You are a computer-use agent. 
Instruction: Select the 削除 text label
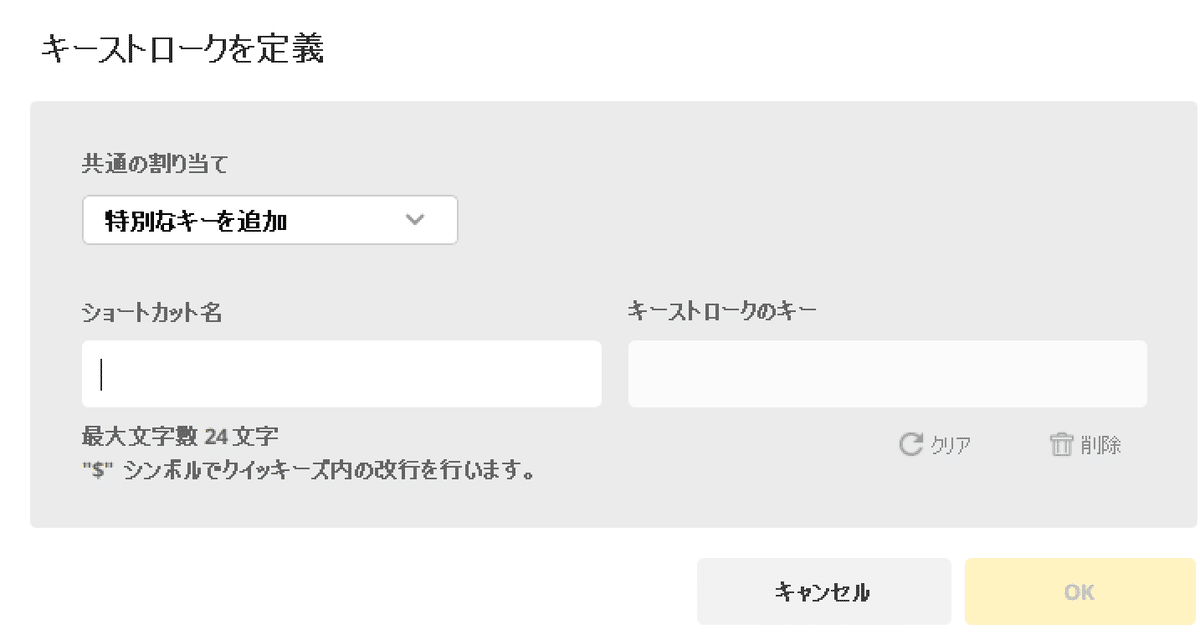[1100, 445]
